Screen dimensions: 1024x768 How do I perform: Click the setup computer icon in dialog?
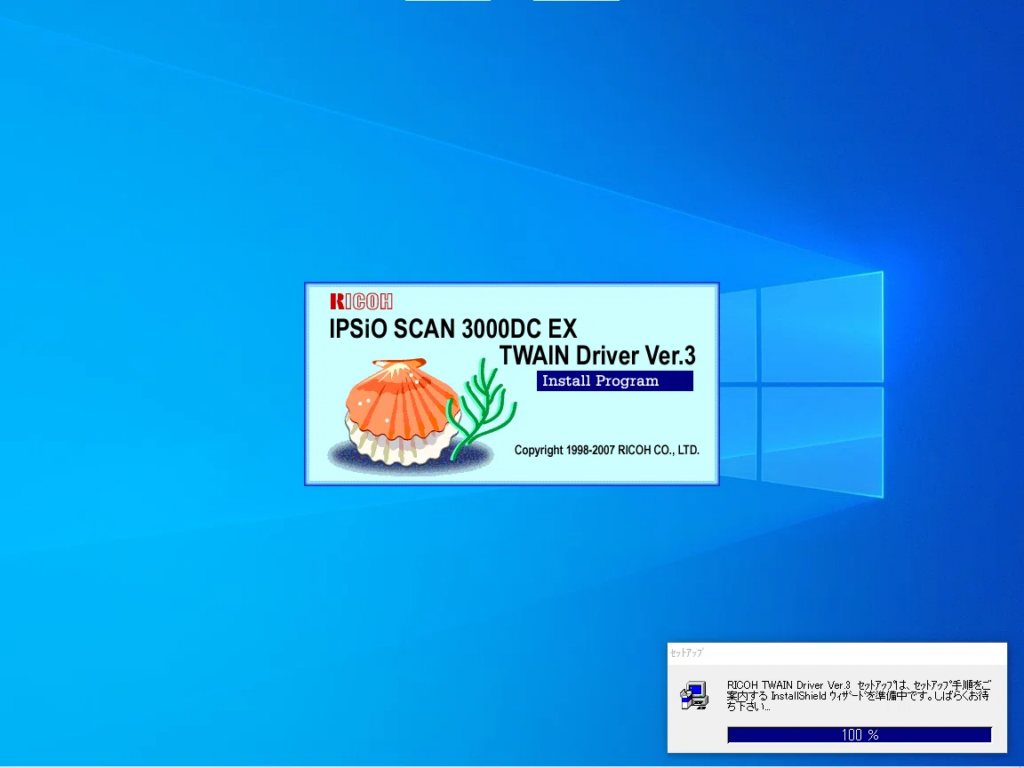pyautogui.click(x=694, y=696)
